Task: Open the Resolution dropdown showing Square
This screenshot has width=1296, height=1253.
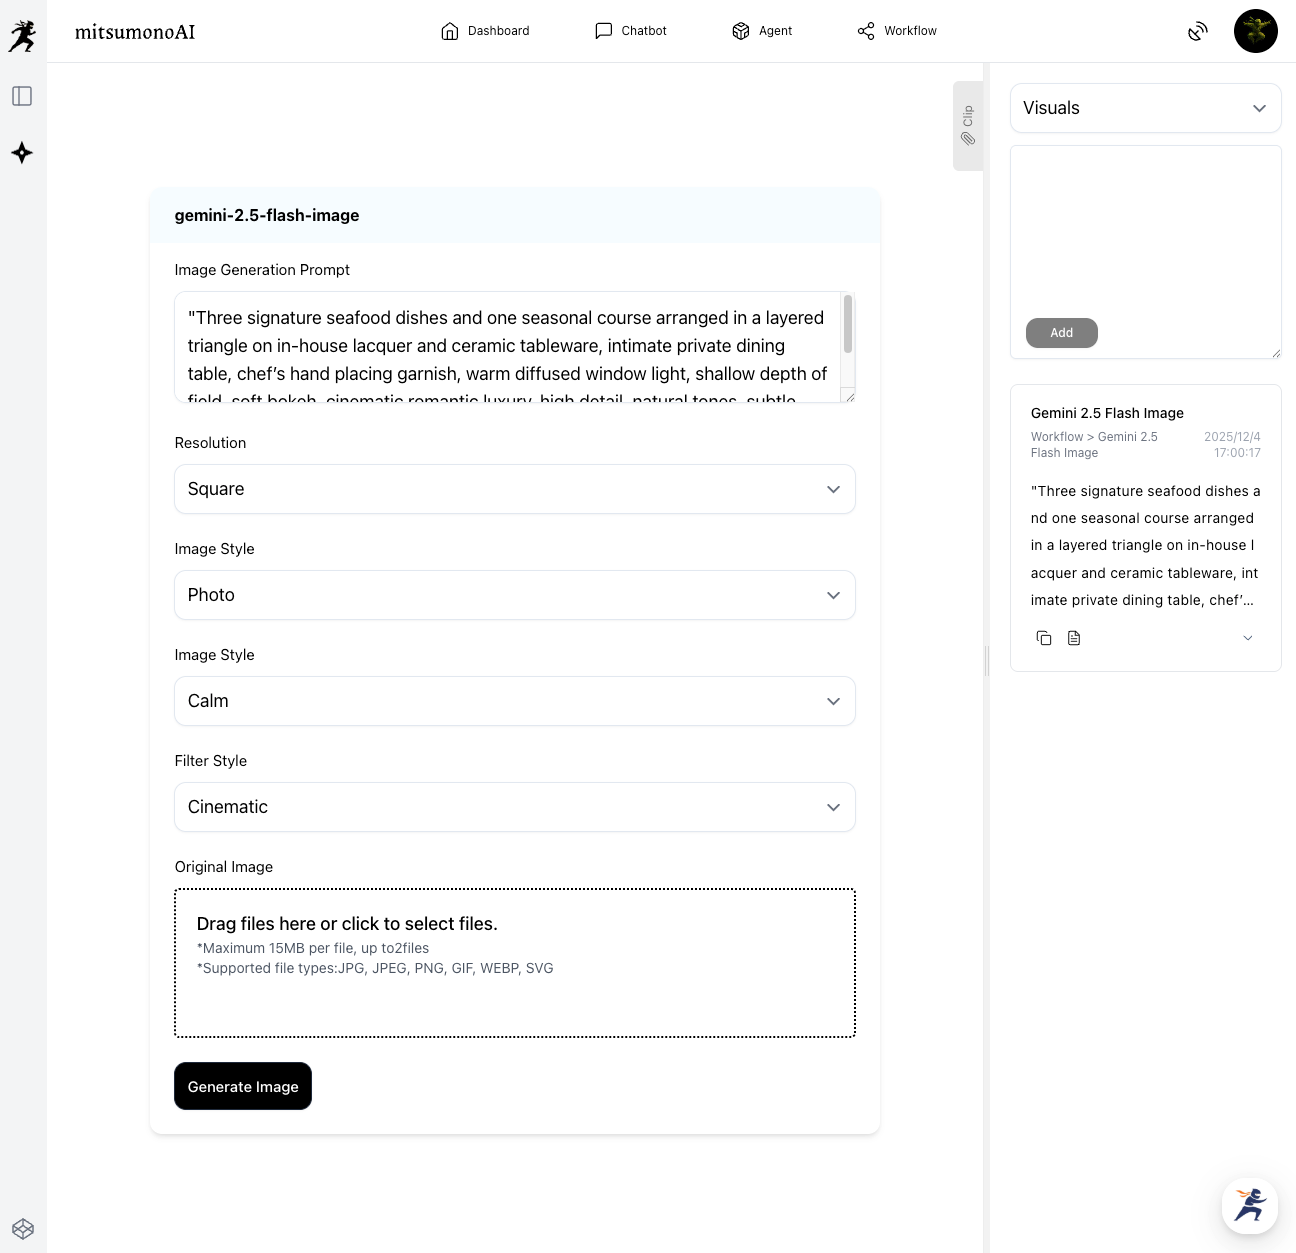Action: pyautogui.click(x=514, y=489)
